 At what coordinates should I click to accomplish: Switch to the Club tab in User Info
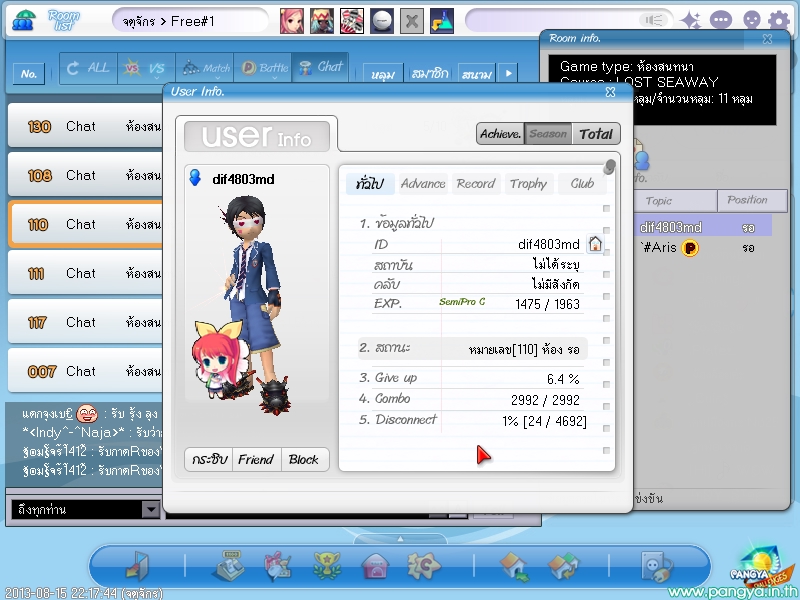pos(582,184)
